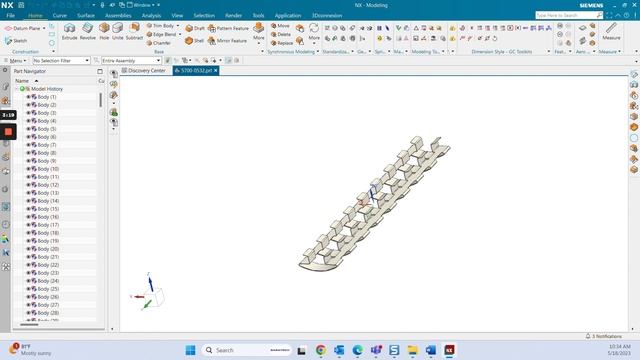Select Body (16) in the navigator
Screen dimensions: 640x360
tap(48, 217)
